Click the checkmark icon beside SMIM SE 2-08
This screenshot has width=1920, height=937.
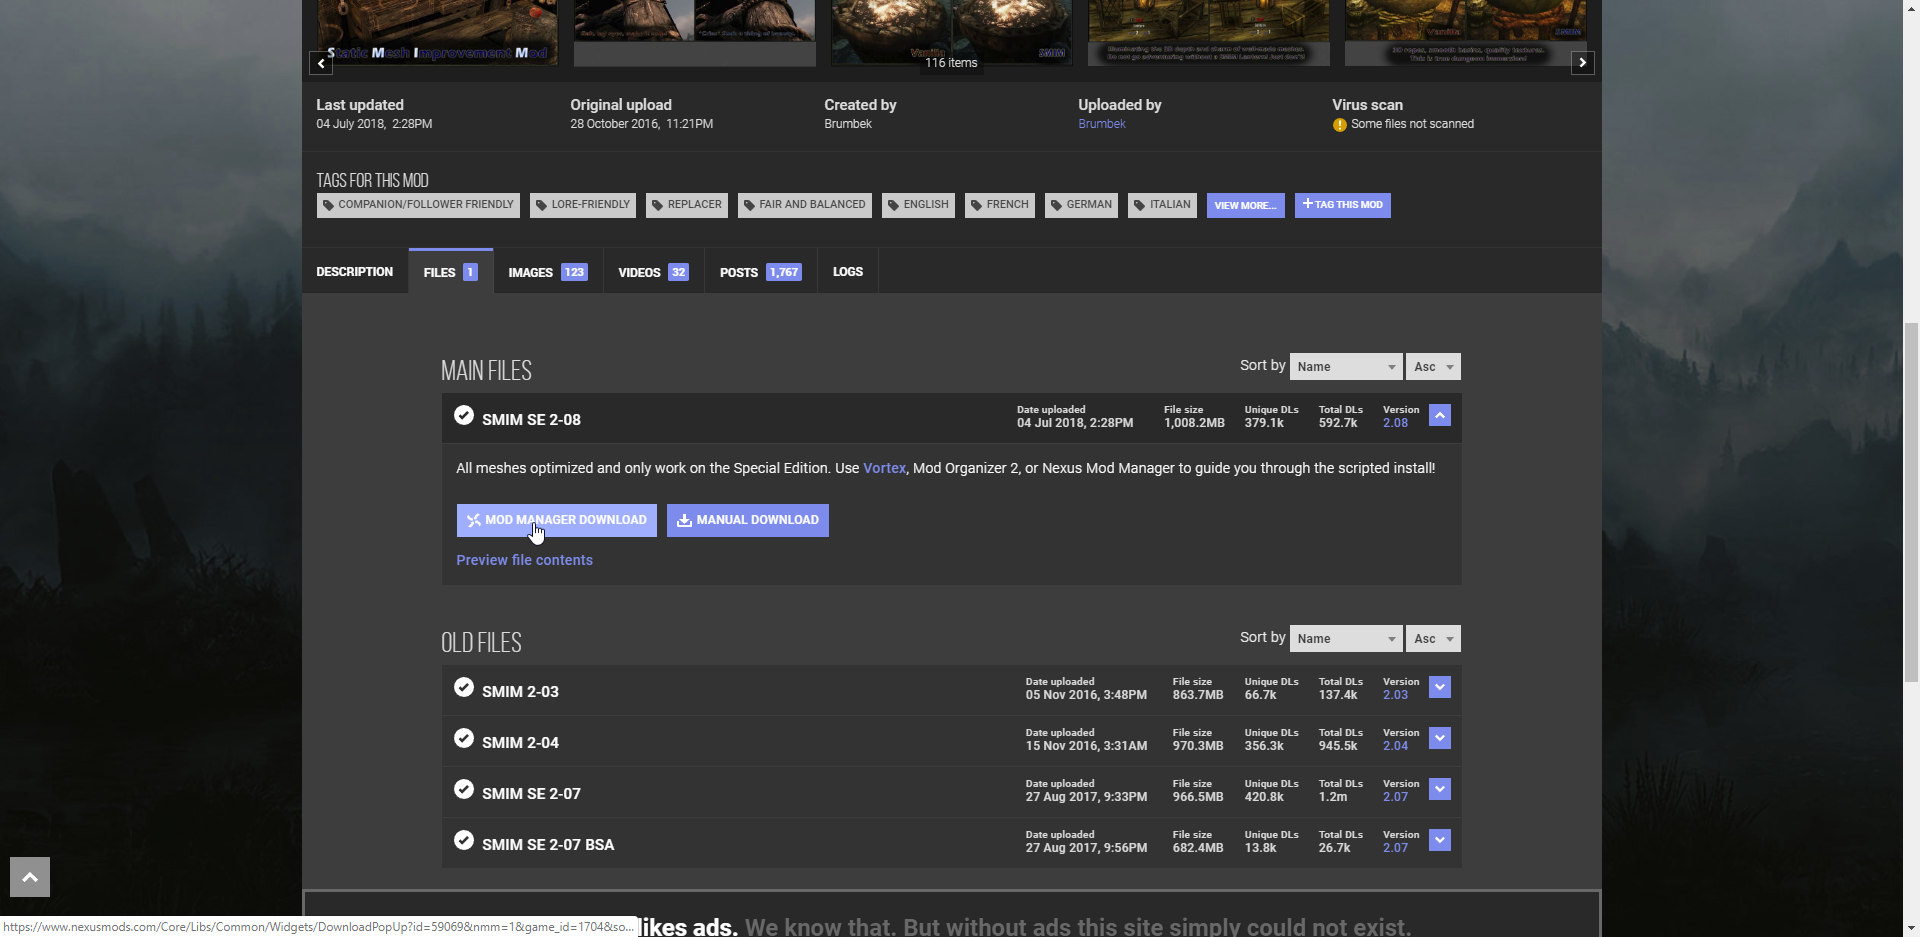[464, 415]
